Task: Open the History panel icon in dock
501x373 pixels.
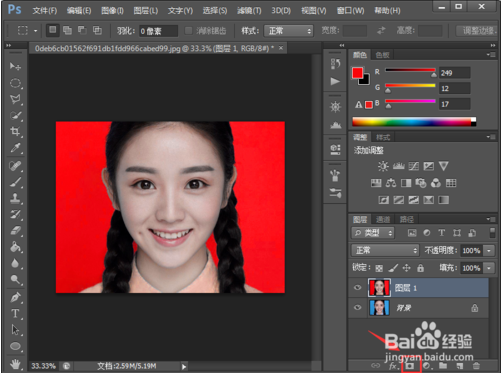Action: click(335, 63)
